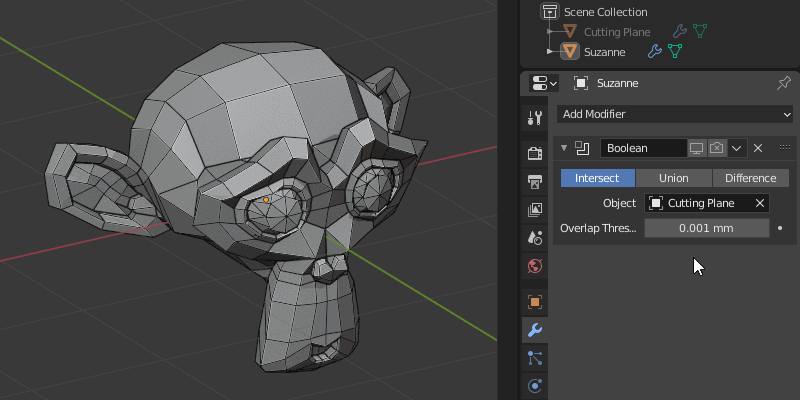Open the Output properties tab
800x400 pixels.
coord(535,181)
